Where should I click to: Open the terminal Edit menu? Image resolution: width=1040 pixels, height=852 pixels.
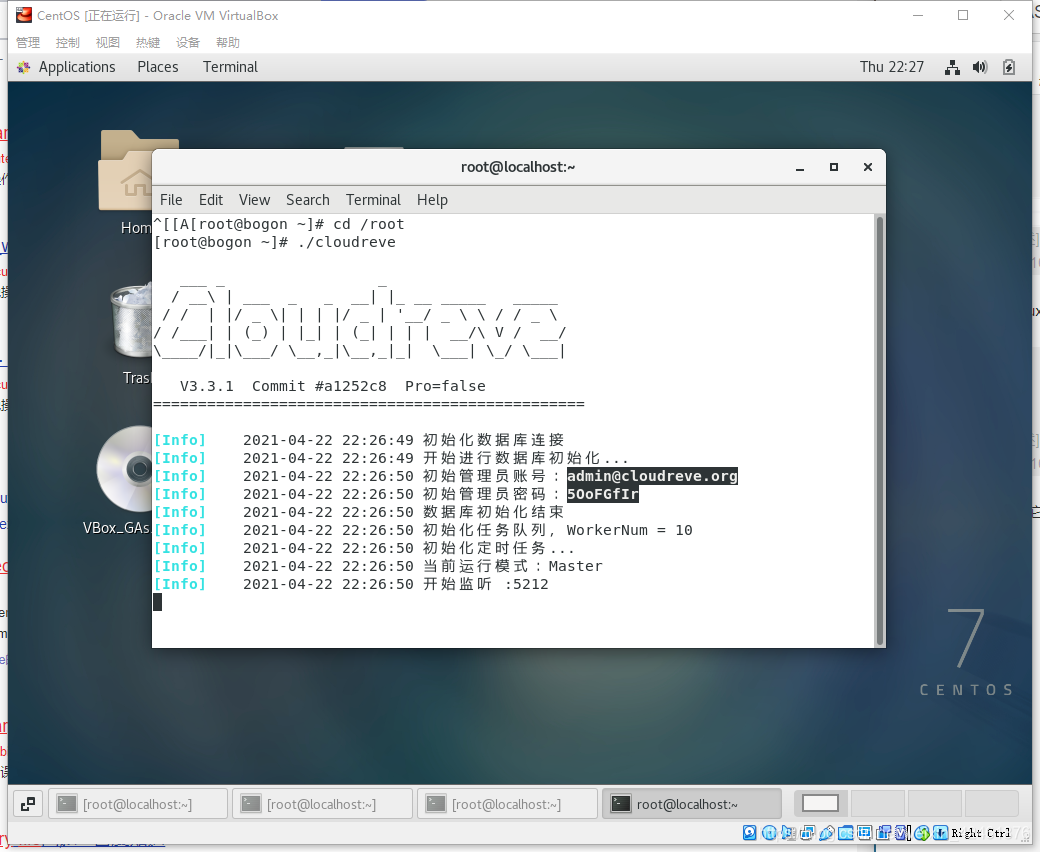click(x=211, y=200)
